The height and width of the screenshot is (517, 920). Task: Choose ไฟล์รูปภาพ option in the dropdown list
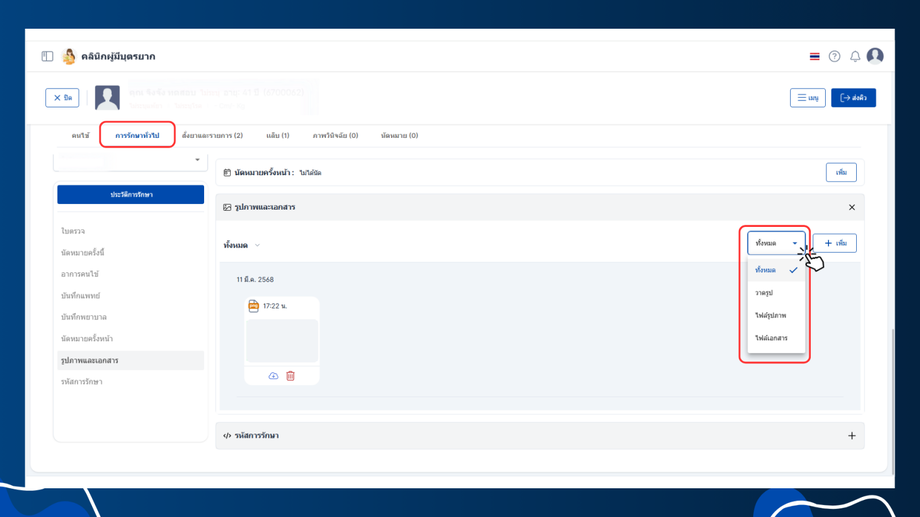[776, 316]
